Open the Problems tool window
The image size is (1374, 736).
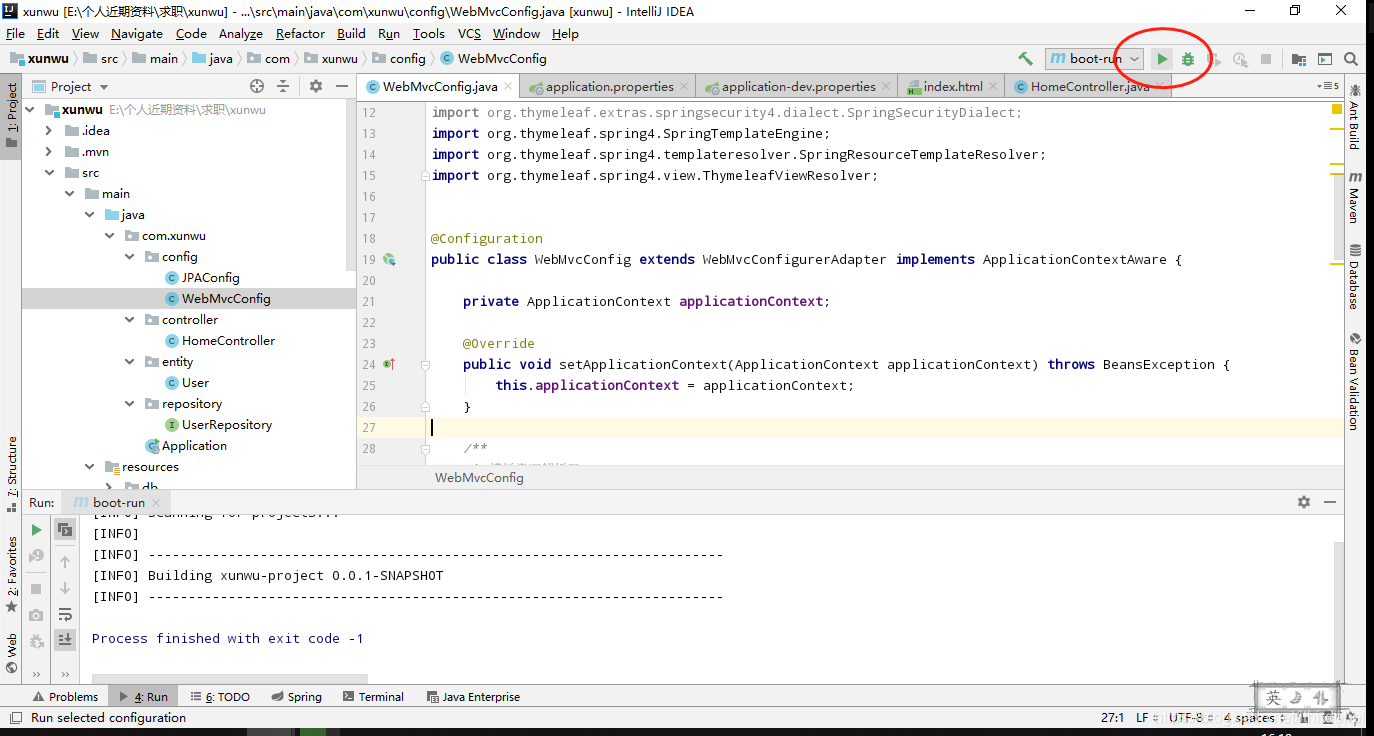tap(65, 697)
